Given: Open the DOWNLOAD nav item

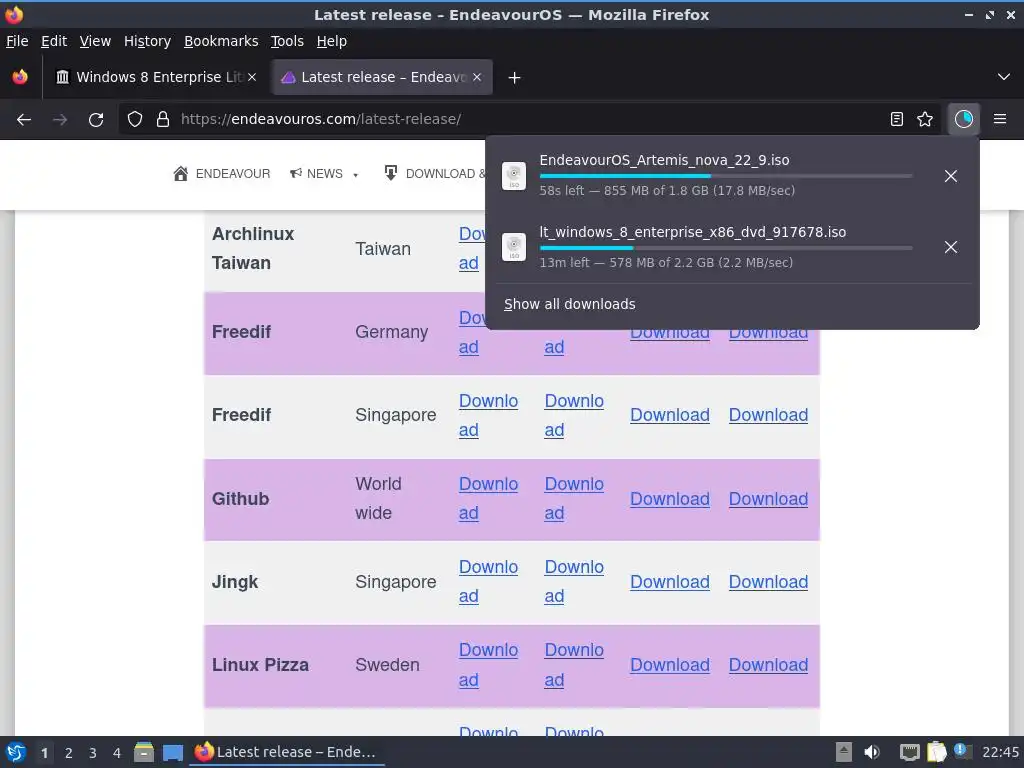Looking at the screenshot, I should pyautogui.click(x=434, y=174).
